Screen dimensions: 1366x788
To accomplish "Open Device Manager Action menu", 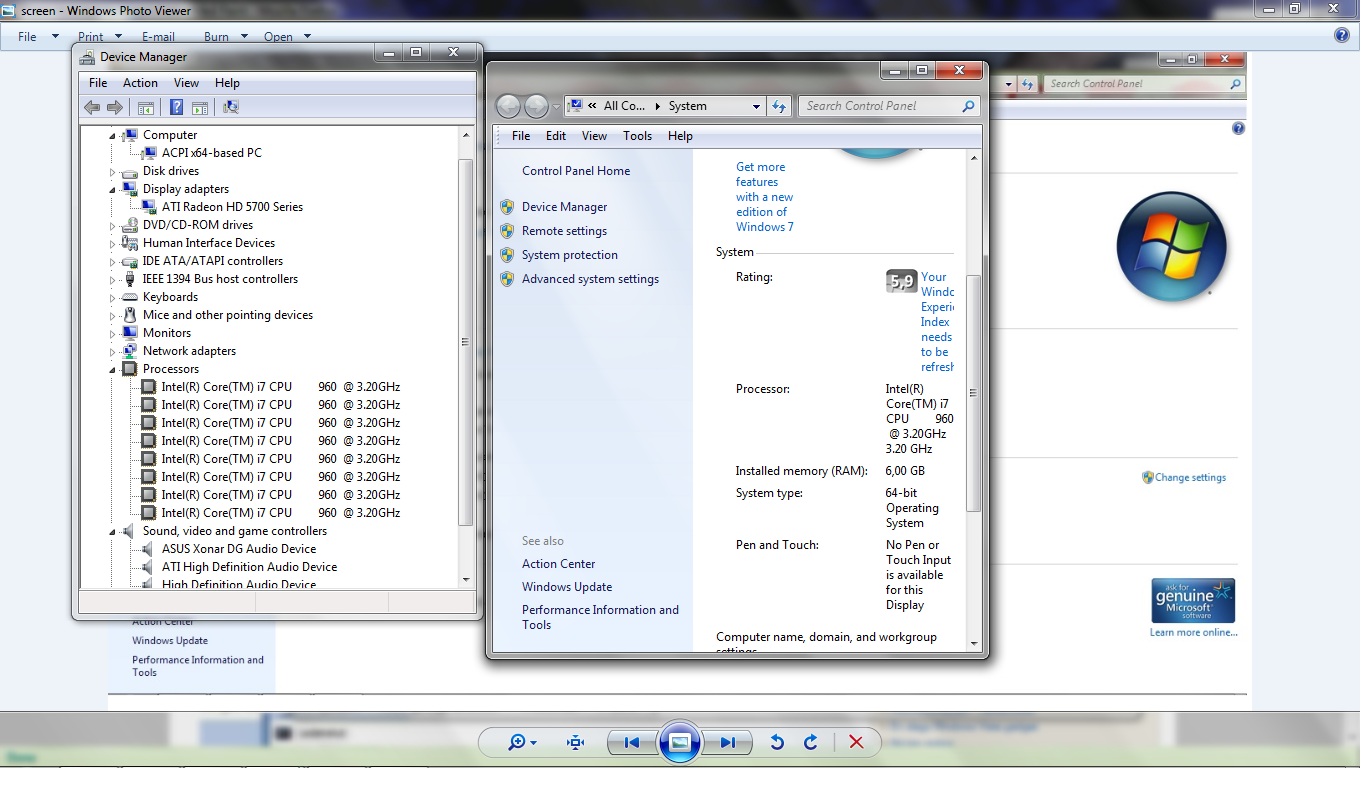I will click(140, 83).
